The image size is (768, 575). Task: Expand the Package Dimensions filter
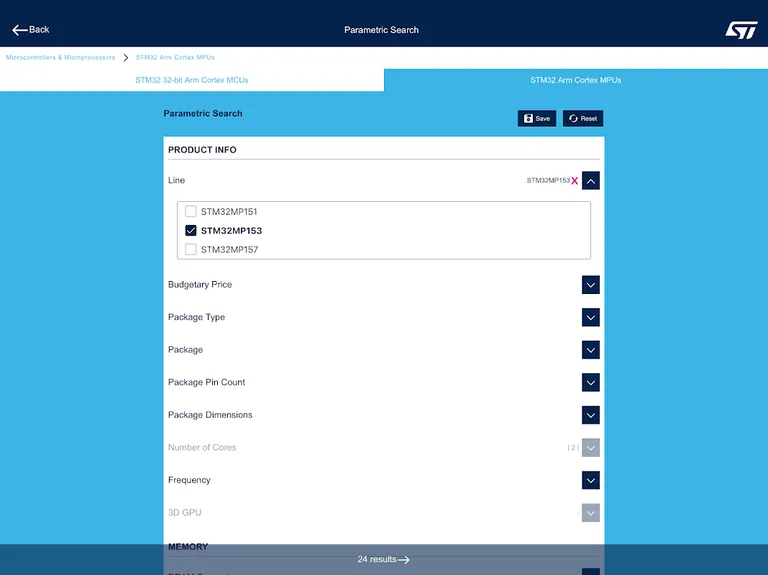(x=591, y=415)
